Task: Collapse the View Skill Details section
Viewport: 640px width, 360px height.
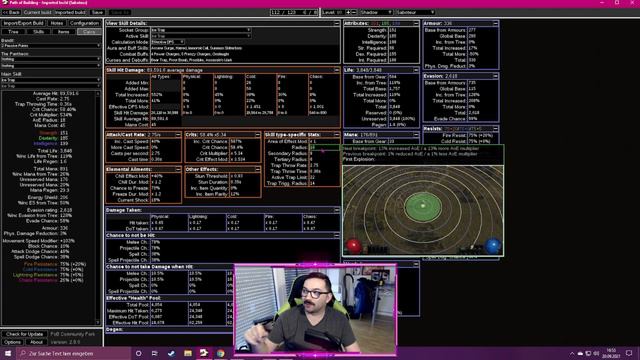Action: 336,23
